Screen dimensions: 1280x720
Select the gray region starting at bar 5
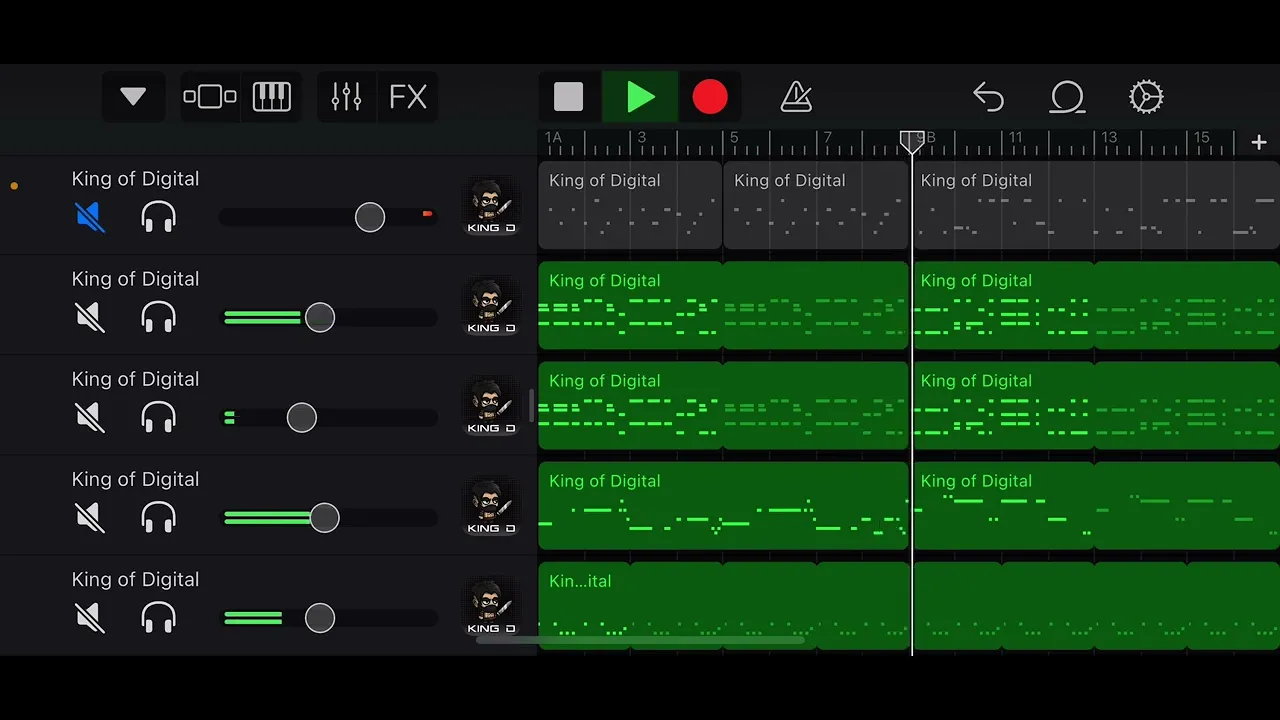[x=816, y=205]
